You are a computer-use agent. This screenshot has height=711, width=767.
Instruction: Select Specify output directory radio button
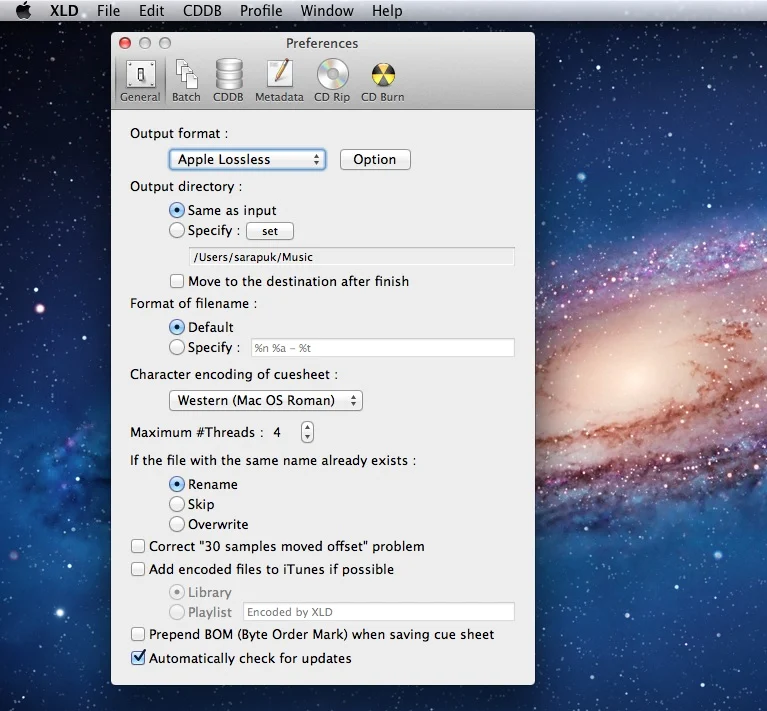(177, 230)
